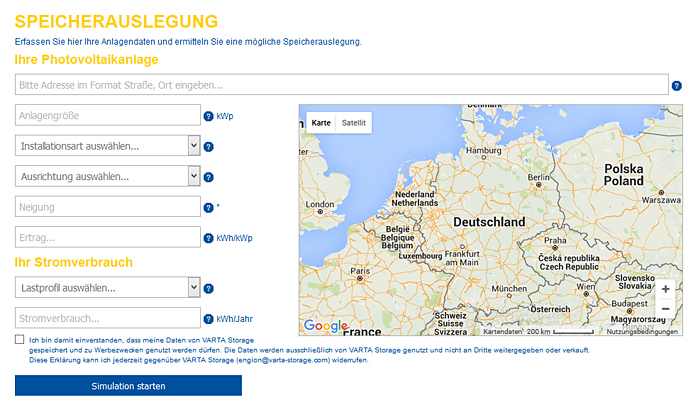Open the Nutzungsbedingungen link on the map
The image size is (698, 412).
click(642, 331)
